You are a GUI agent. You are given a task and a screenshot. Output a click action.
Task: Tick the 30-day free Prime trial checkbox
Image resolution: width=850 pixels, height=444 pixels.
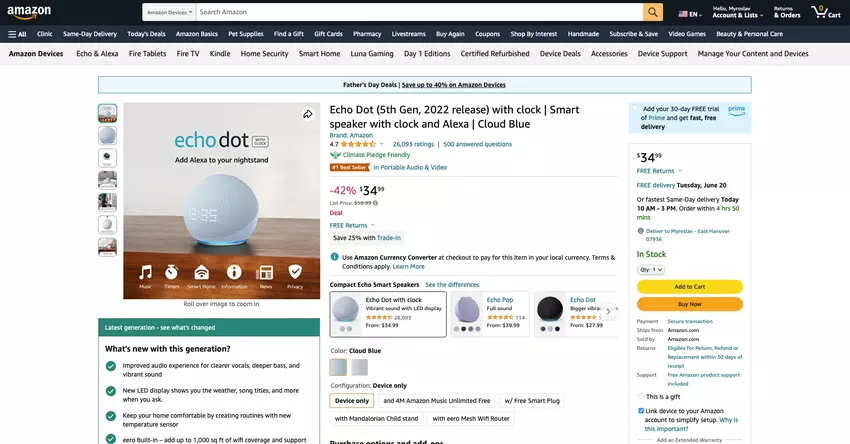click(x=635, y=108)
